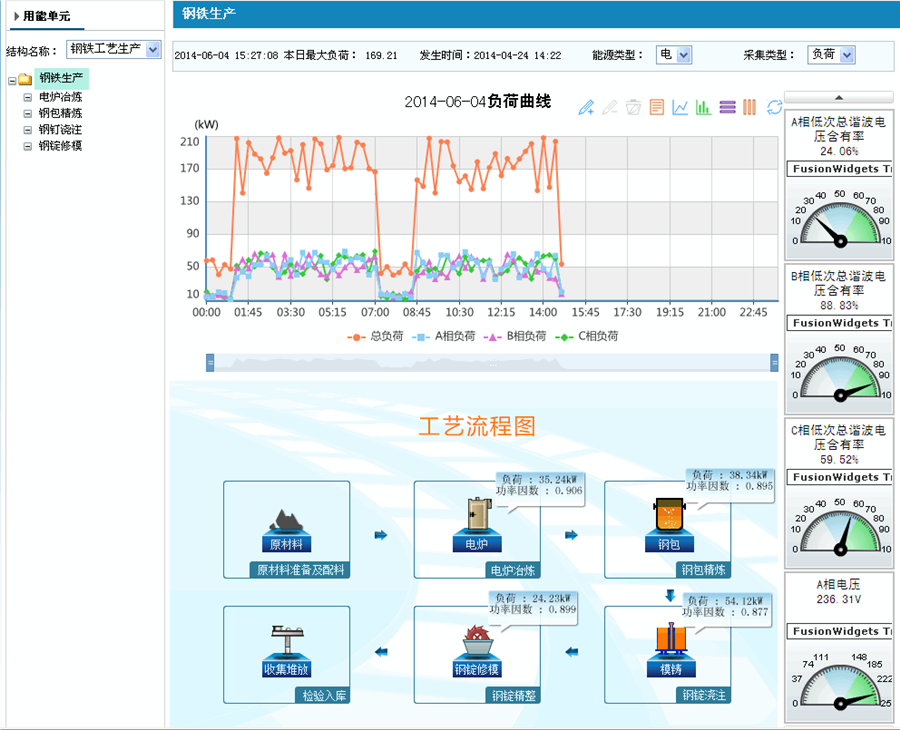Toggle 总负荷 series in legend

pyautogui.click(x=375, y=336)
